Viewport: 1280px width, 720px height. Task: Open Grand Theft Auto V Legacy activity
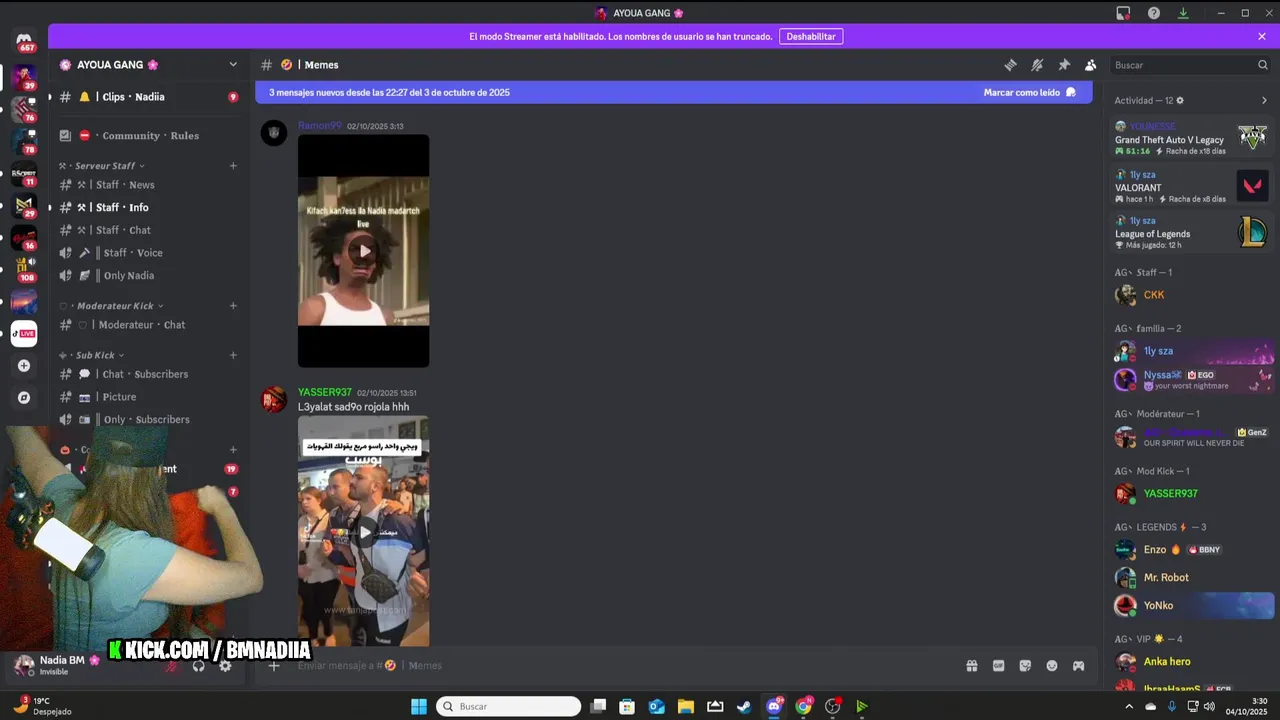[x=1191, y=138]
